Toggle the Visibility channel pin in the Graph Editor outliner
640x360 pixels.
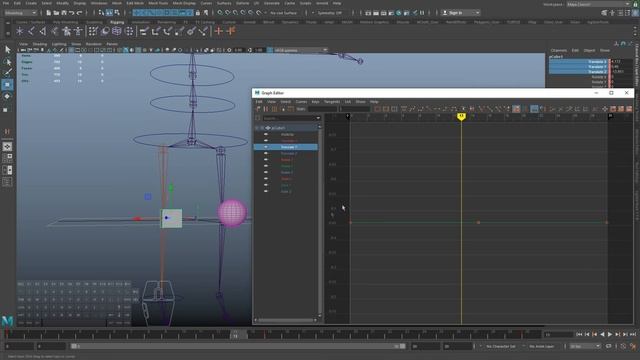click(266, 134)
